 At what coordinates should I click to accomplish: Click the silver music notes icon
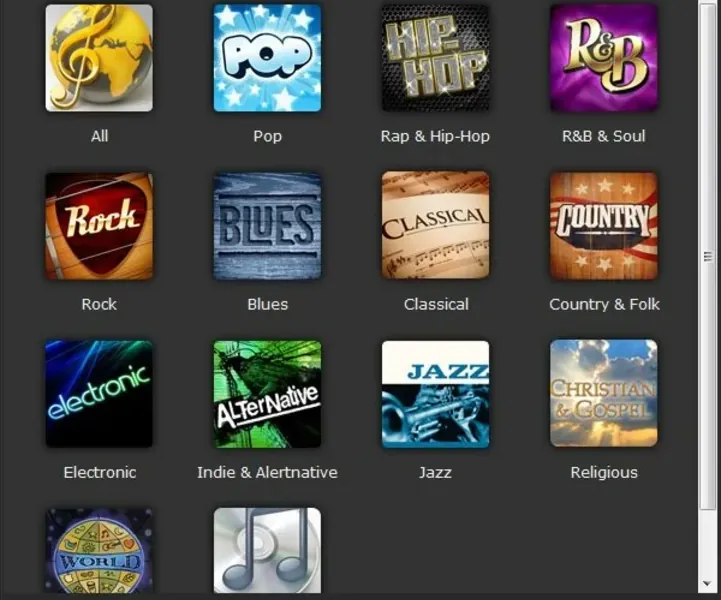pos(267,550)
